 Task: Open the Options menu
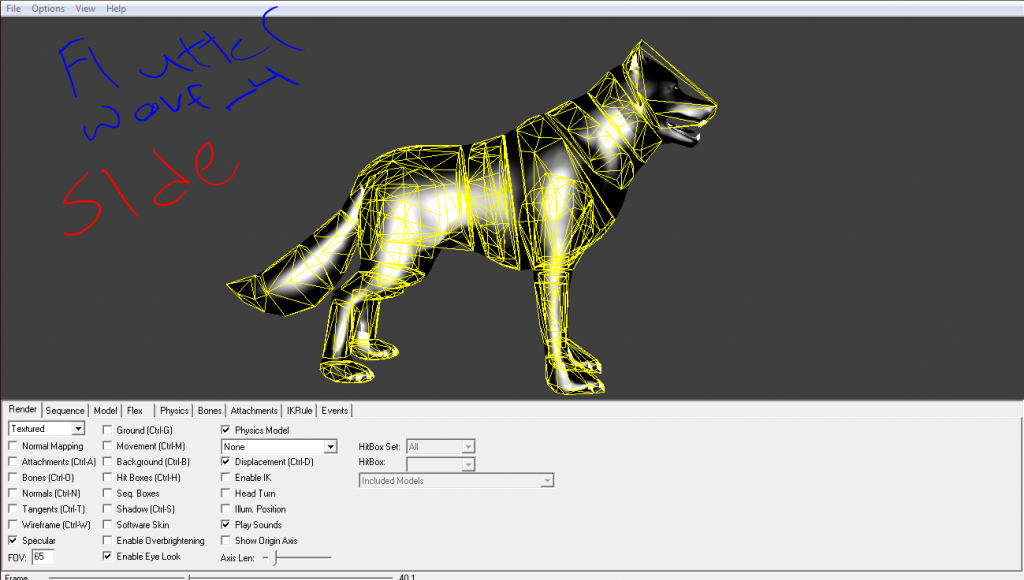pyautogui.click(x=48, y=8)
